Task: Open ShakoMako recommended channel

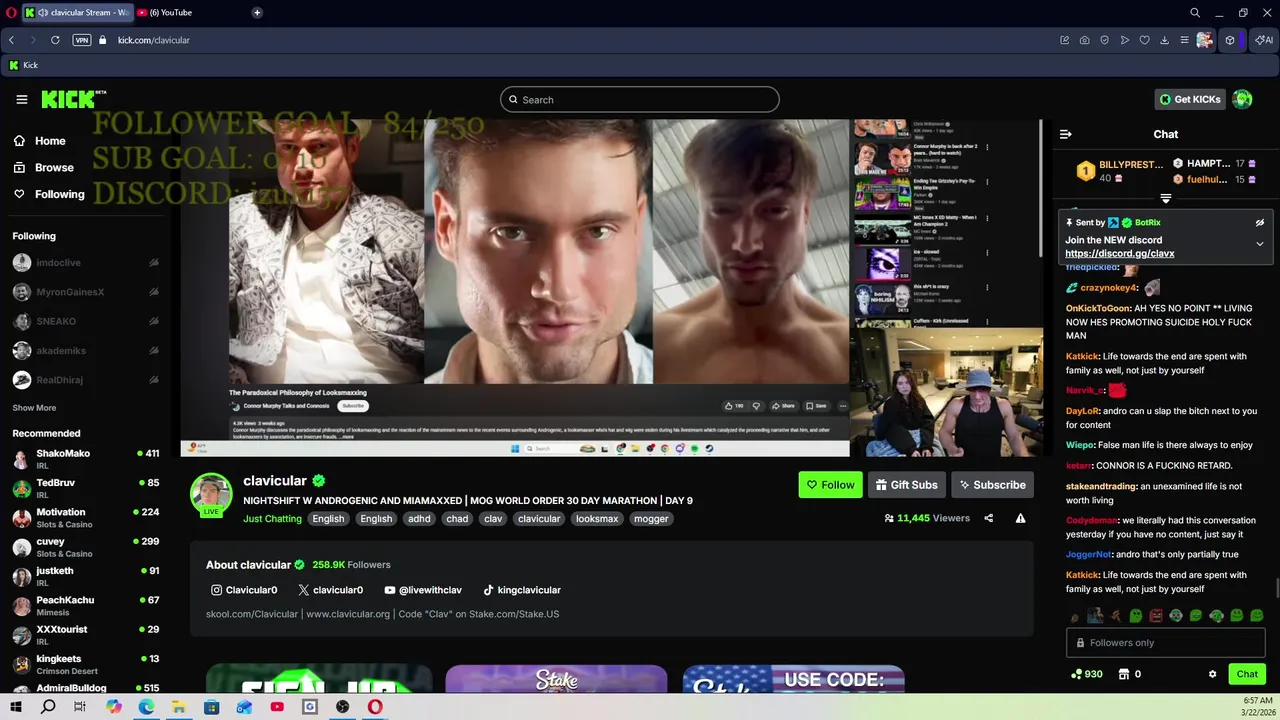Action: click(85, 459)
